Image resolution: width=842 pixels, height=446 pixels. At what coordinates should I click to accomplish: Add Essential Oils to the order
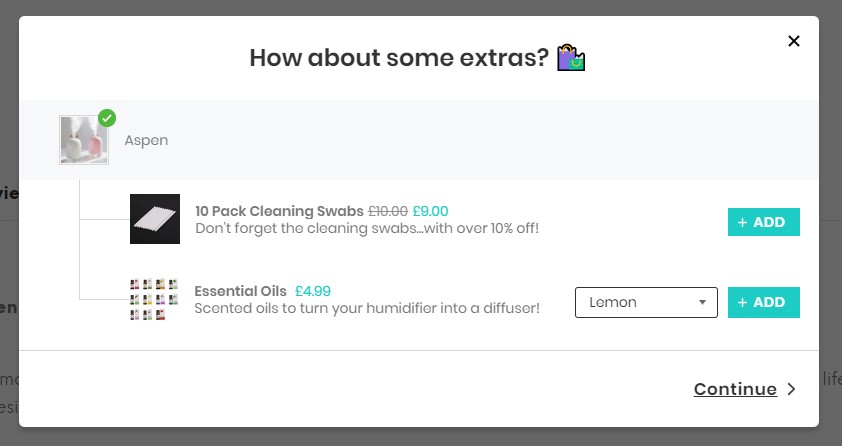(x=764, y=302)
